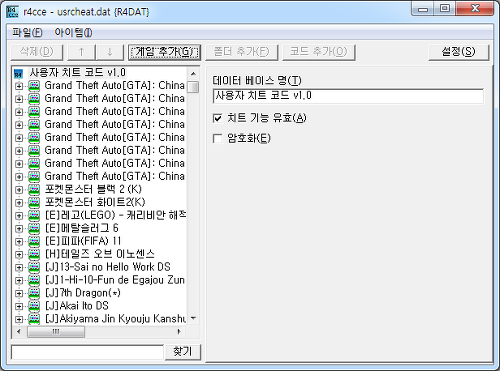Expand the [J]1-Hi-10-Fun de Egajou Zun node
The height and width of the screenshot is (371, 500).
(19, 281)
